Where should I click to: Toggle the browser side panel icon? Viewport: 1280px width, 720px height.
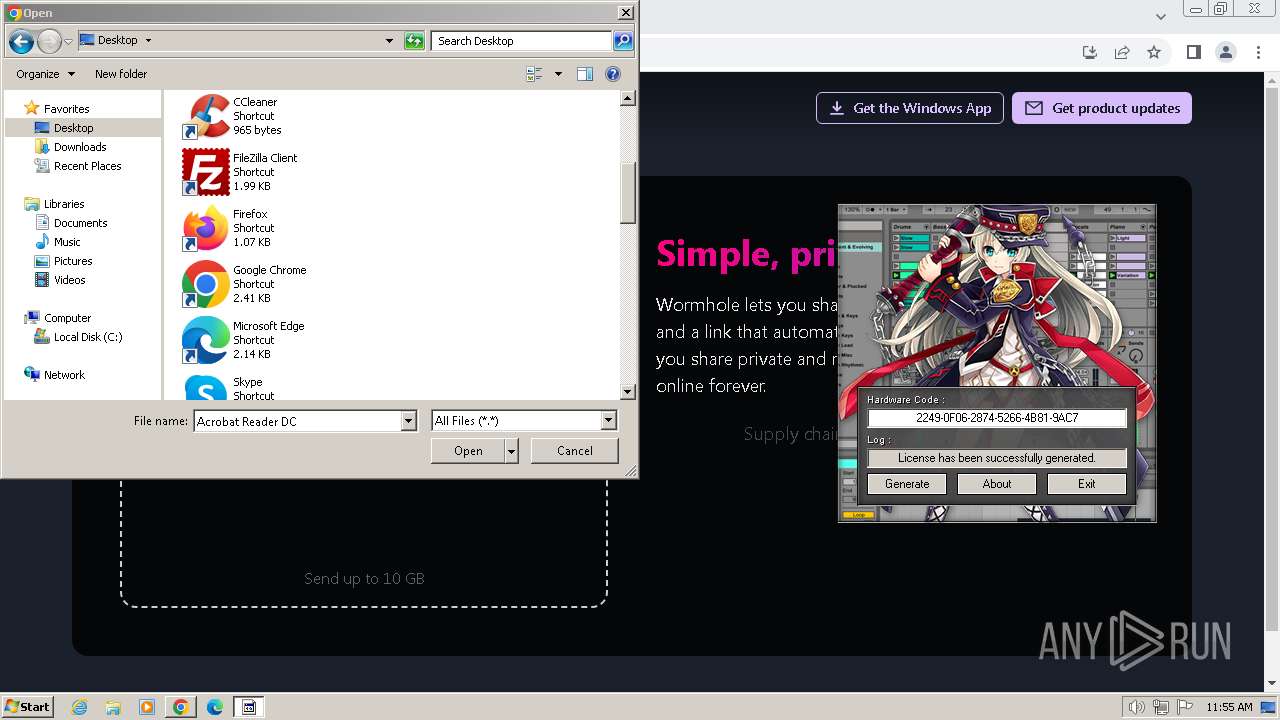1193,52
